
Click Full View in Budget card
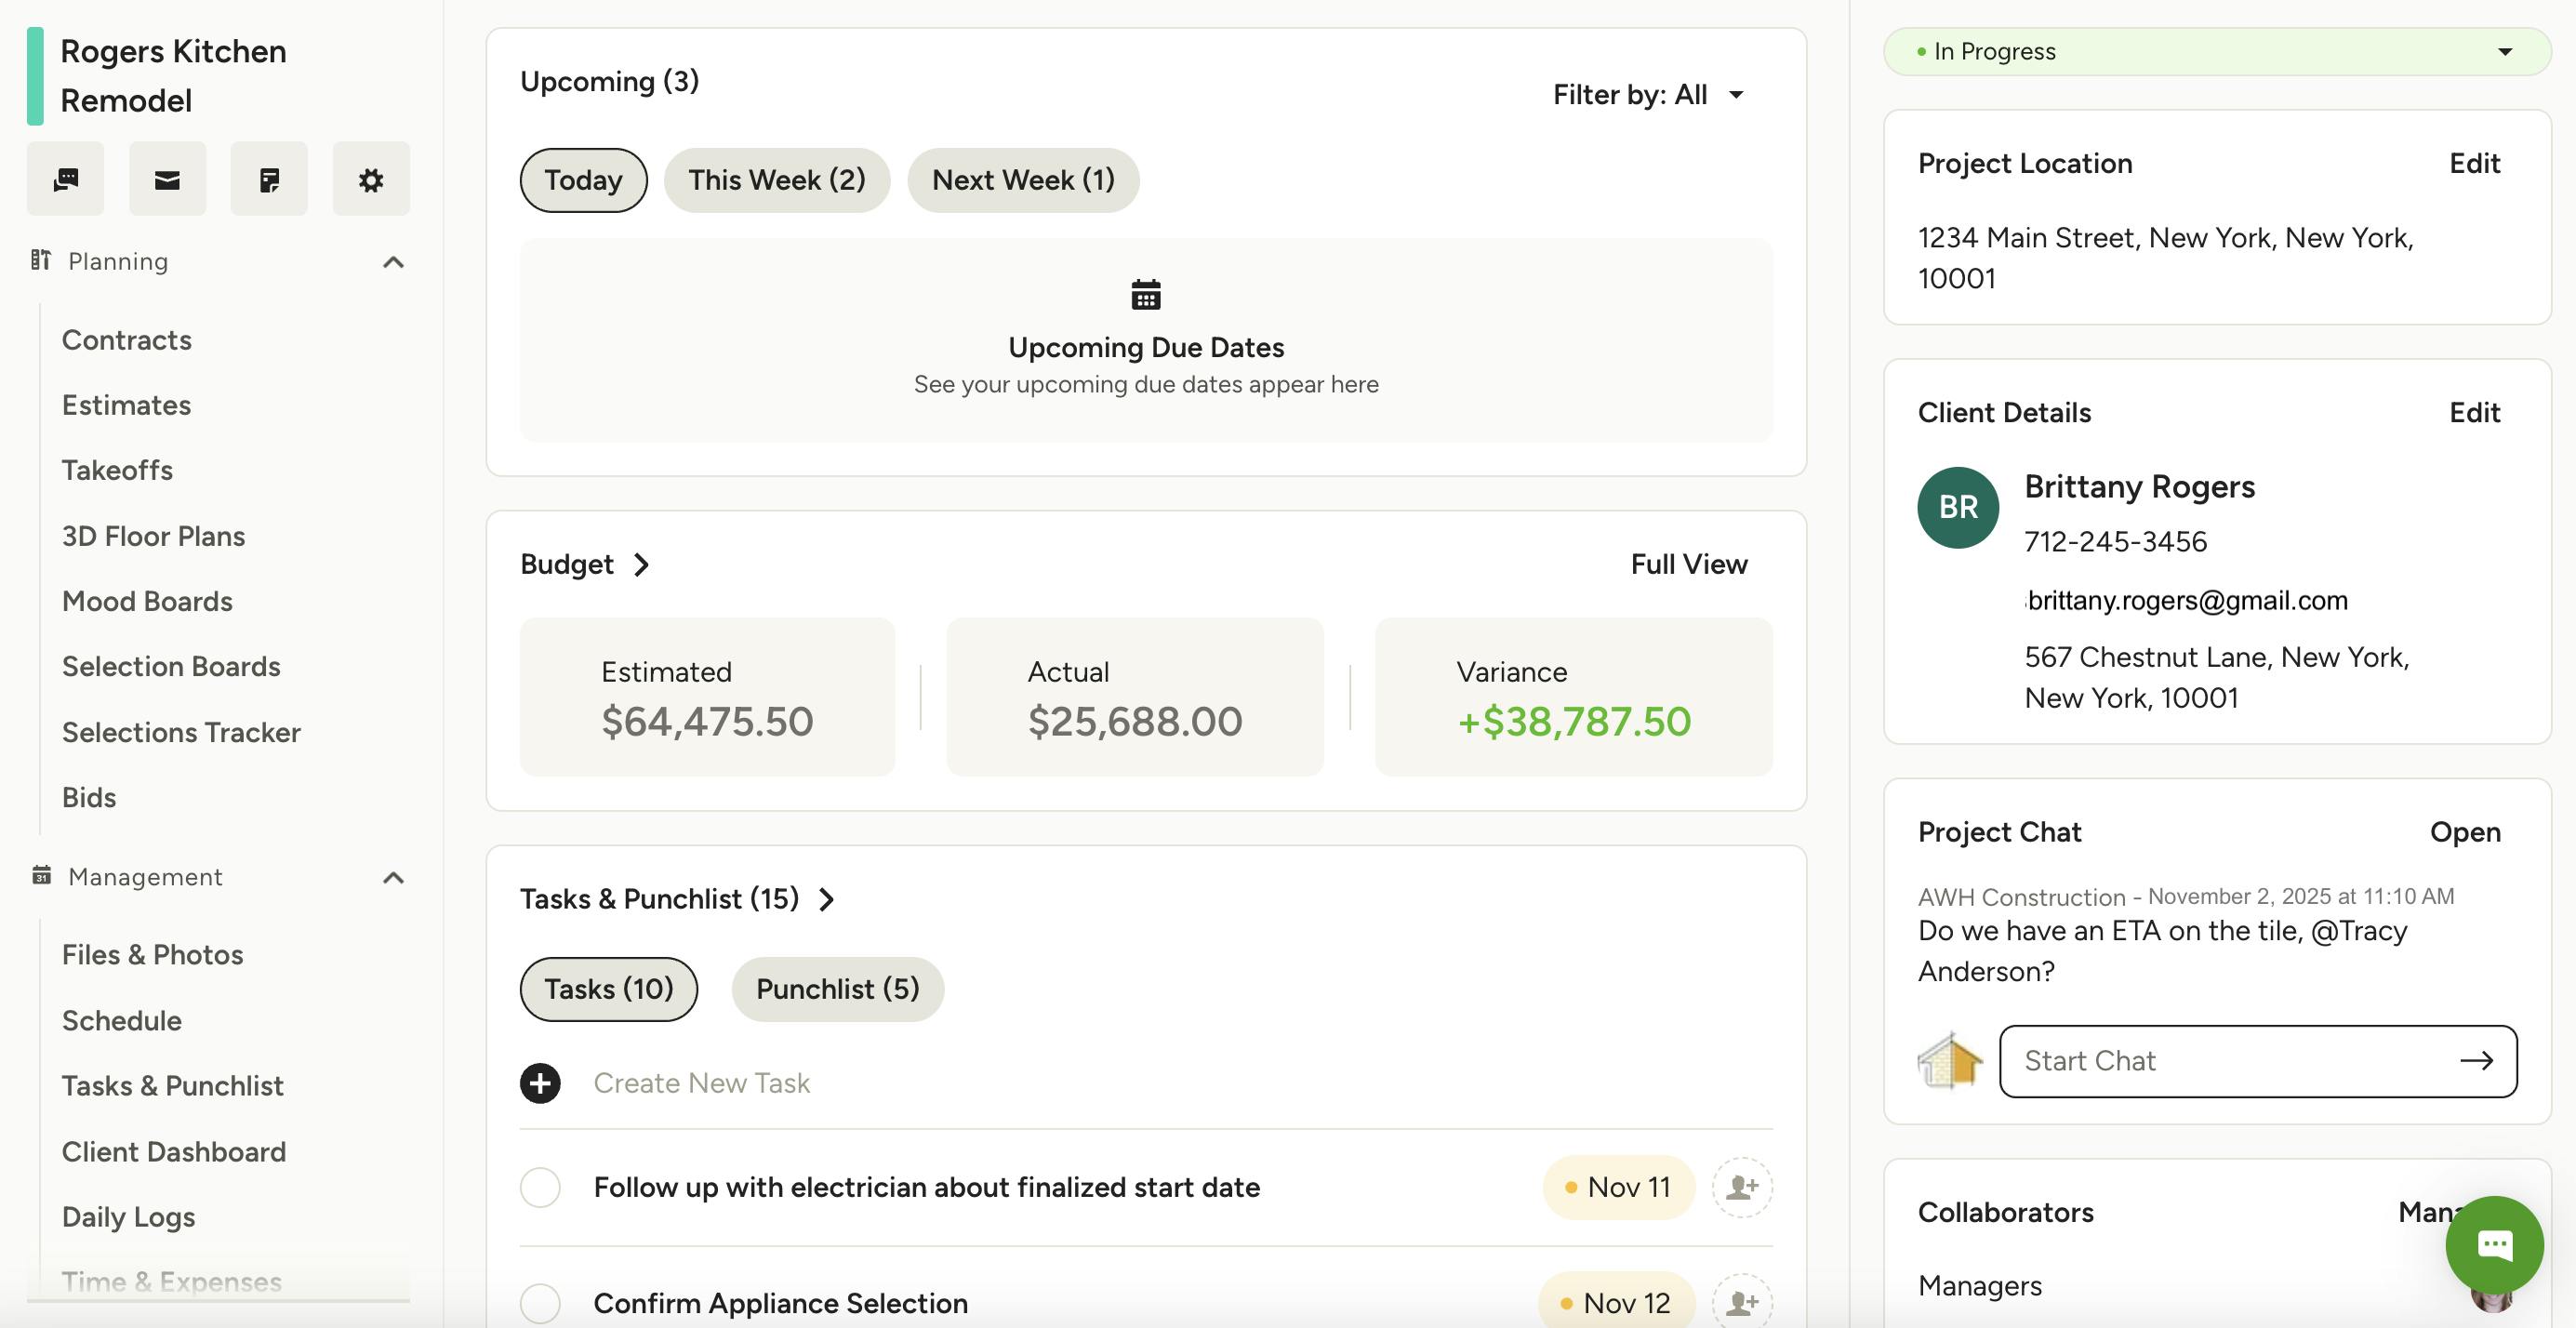click(x=1688, y=564)
